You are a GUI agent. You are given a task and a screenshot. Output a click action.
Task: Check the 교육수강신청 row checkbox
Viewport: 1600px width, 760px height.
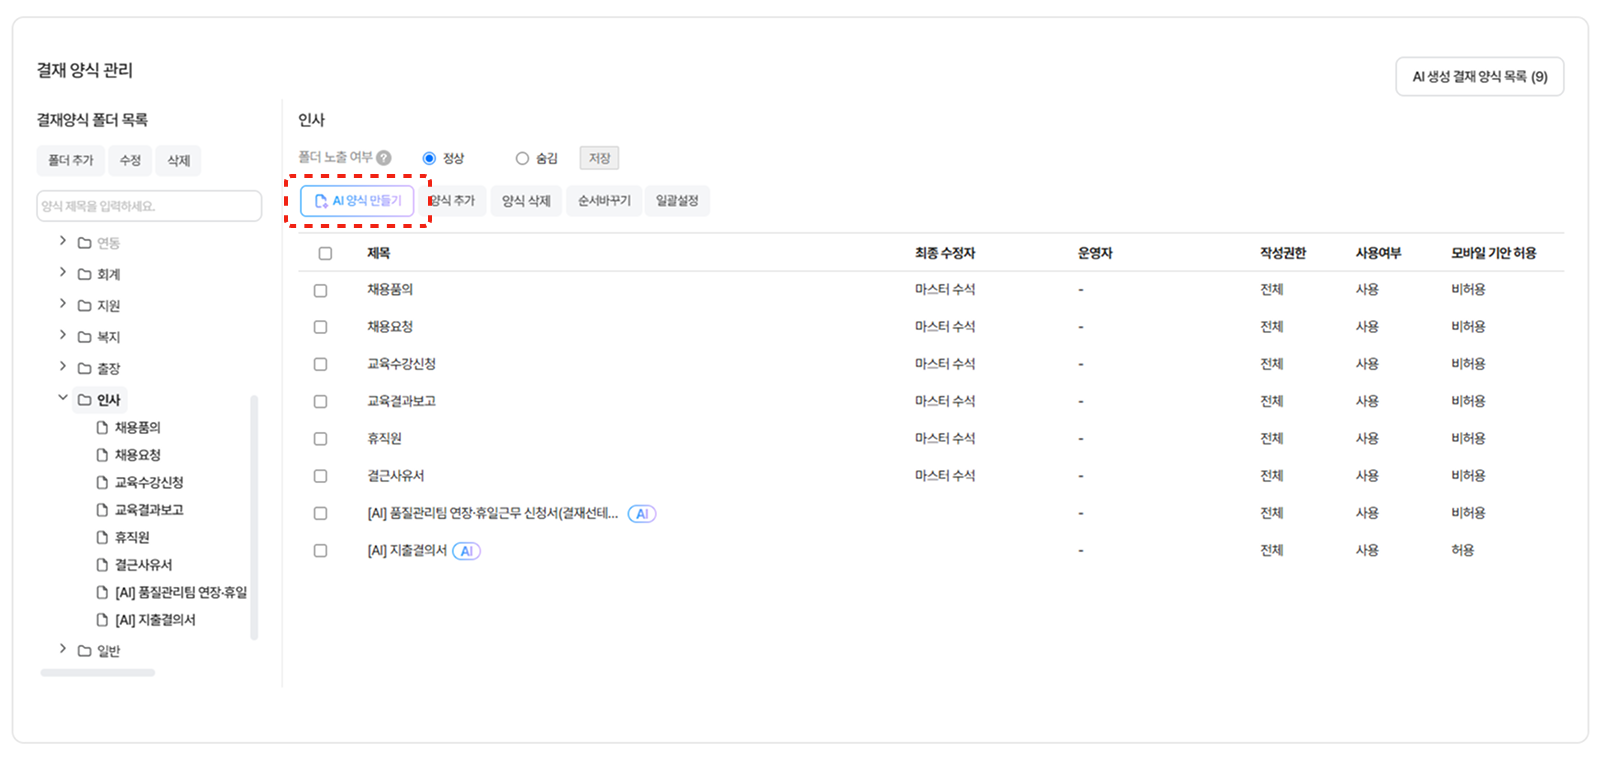coord(321,365)
